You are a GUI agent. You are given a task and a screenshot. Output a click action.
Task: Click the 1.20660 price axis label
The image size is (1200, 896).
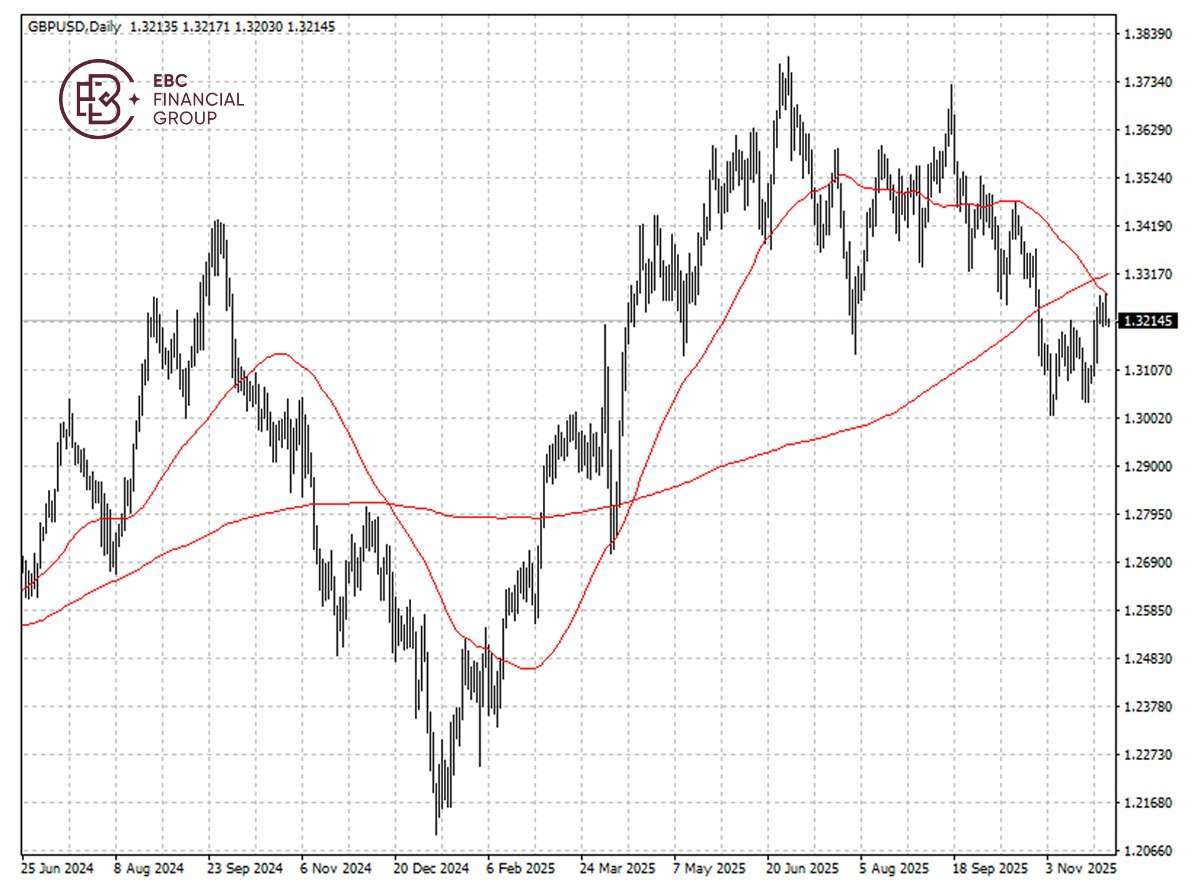coord(1148,851)
